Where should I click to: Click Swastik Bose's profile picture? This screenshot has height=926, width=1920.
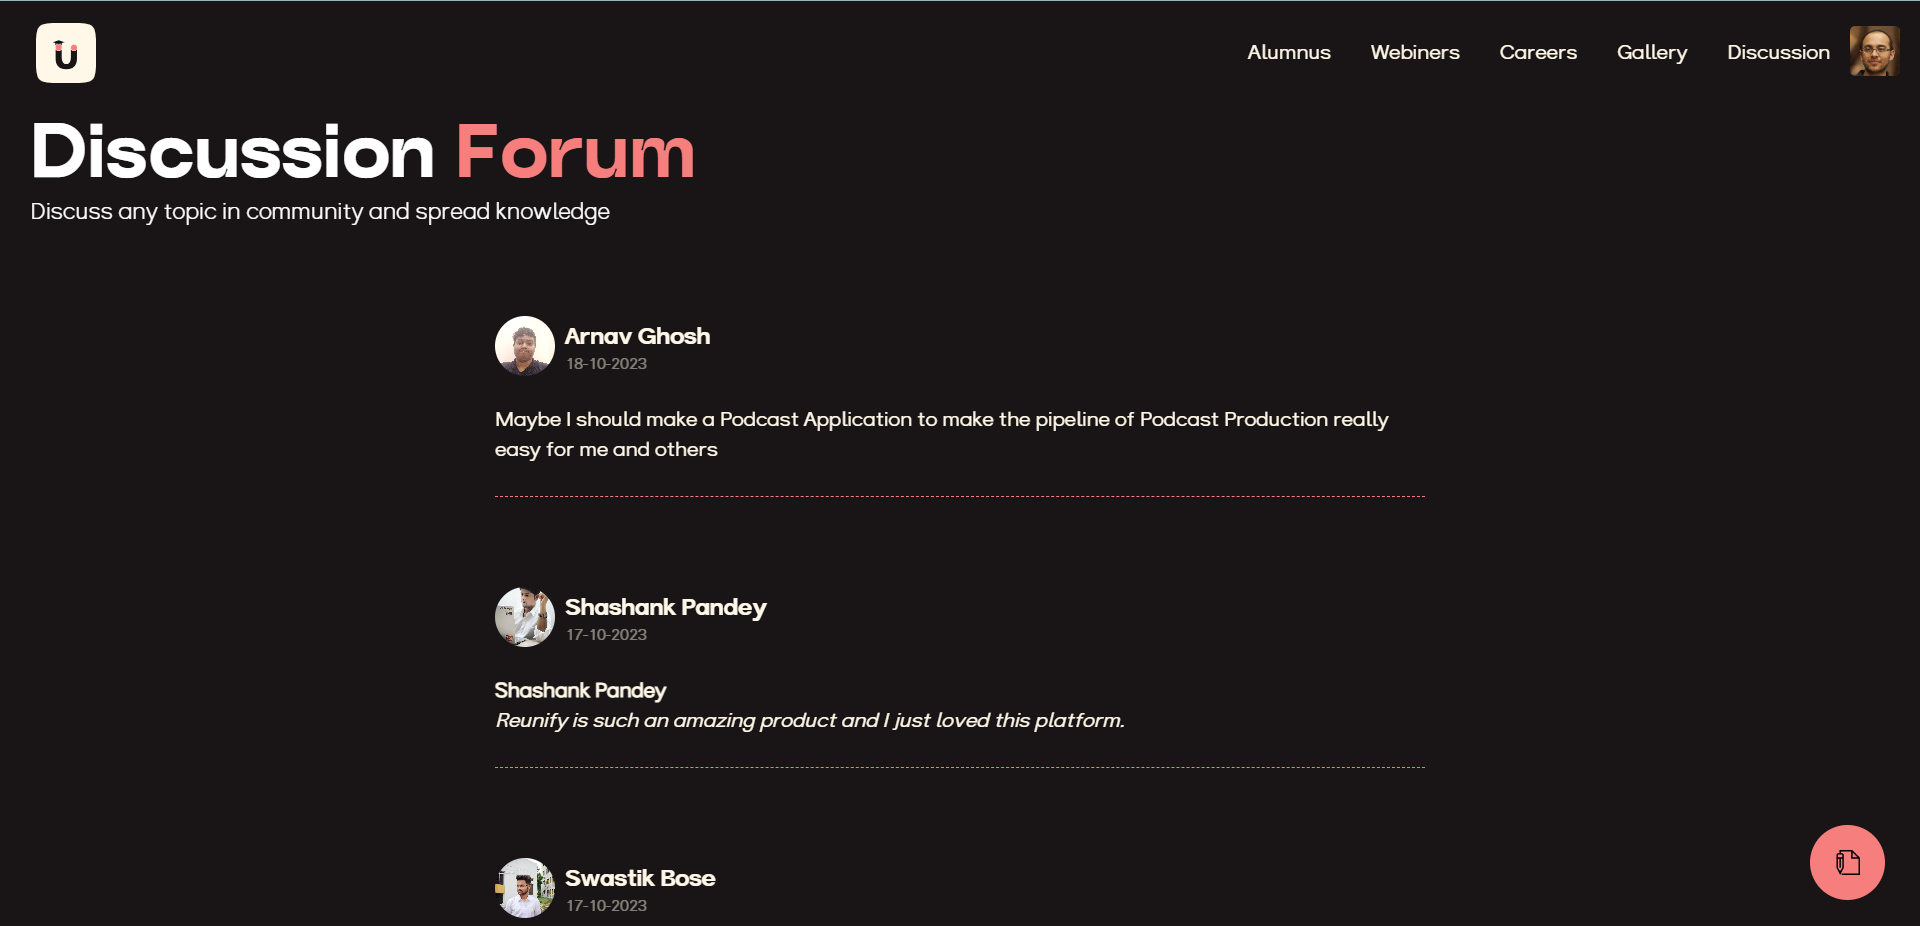pyautogui.click(x=524, y=888)
